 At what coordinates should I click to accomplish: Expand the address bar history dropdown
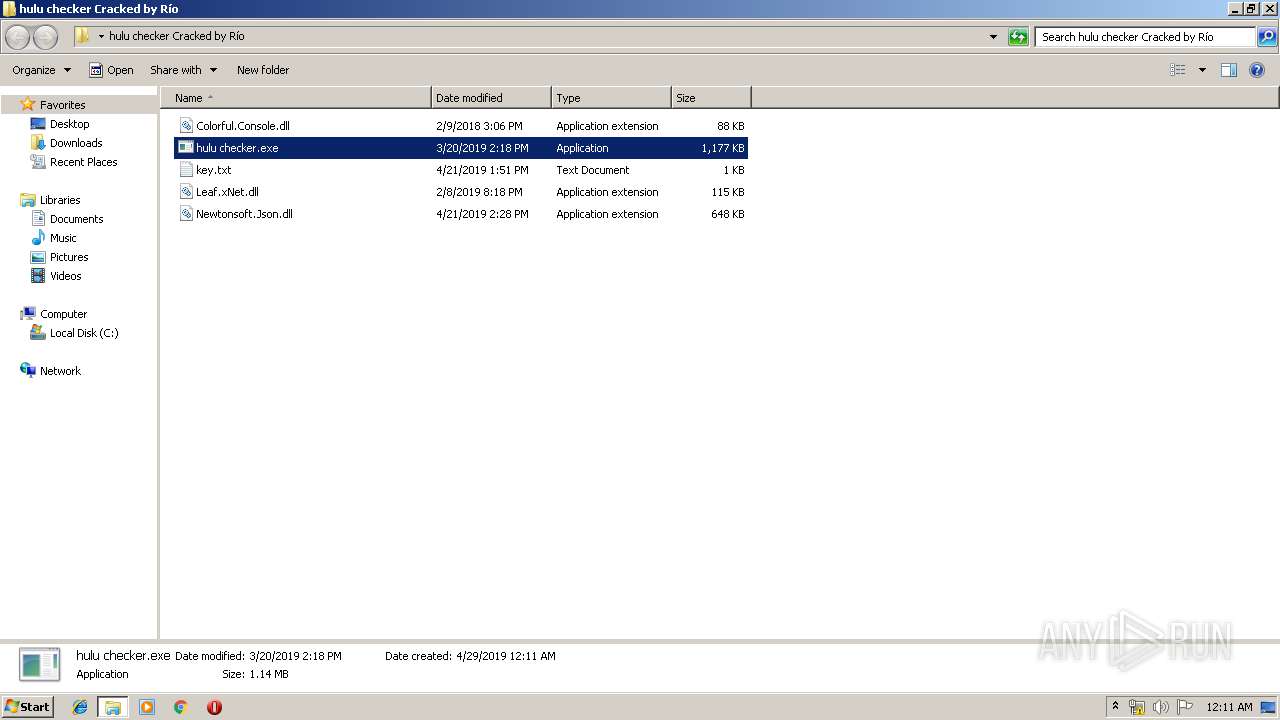pos(993,37)
